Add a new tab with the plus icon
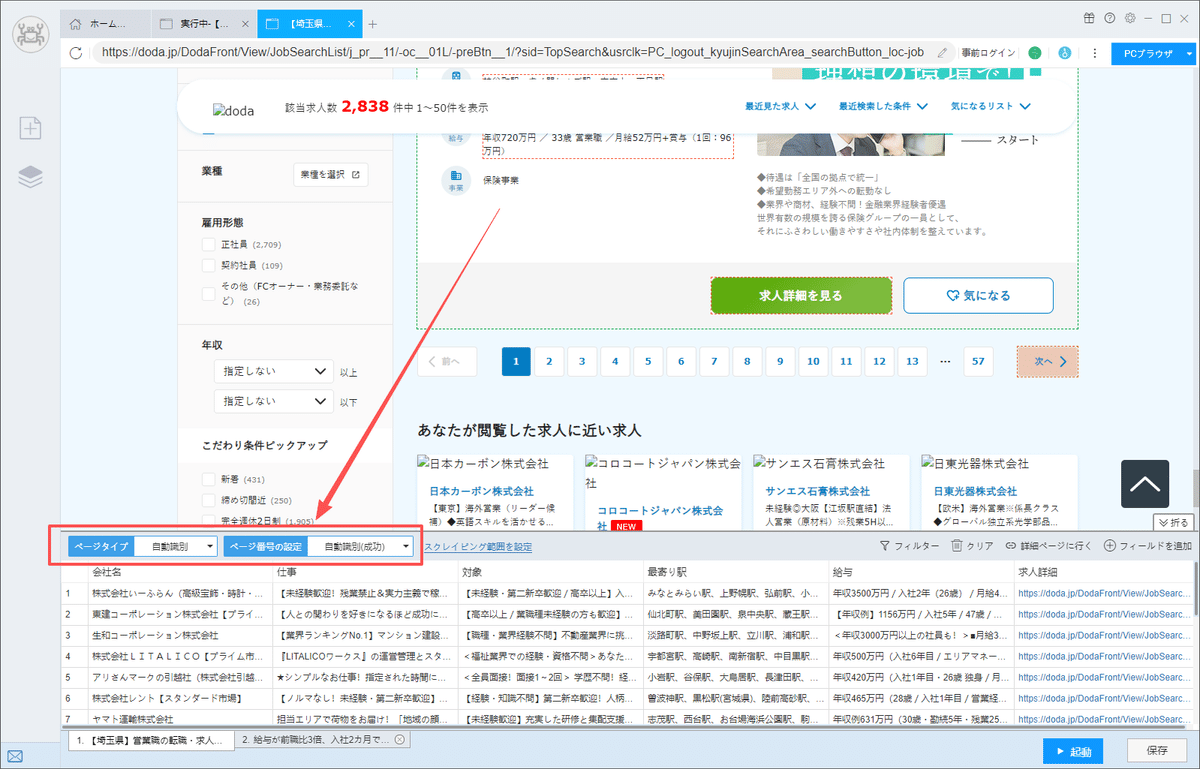This screenshot has height=769, width=1200. (x=372, y=24)
